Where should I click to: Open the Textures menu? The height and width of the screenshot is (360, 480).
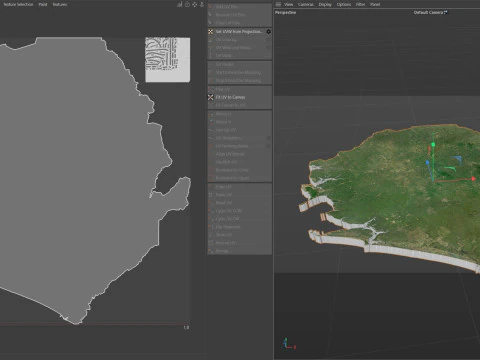(60, 4)
